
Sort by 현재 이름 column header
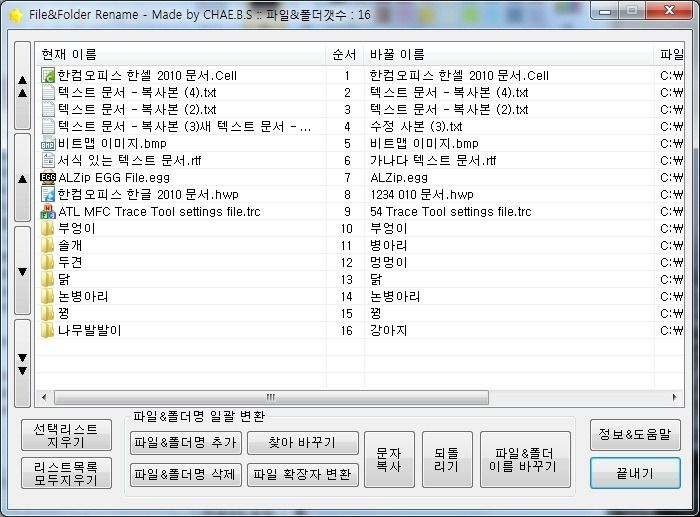click(x=181, y=54)
